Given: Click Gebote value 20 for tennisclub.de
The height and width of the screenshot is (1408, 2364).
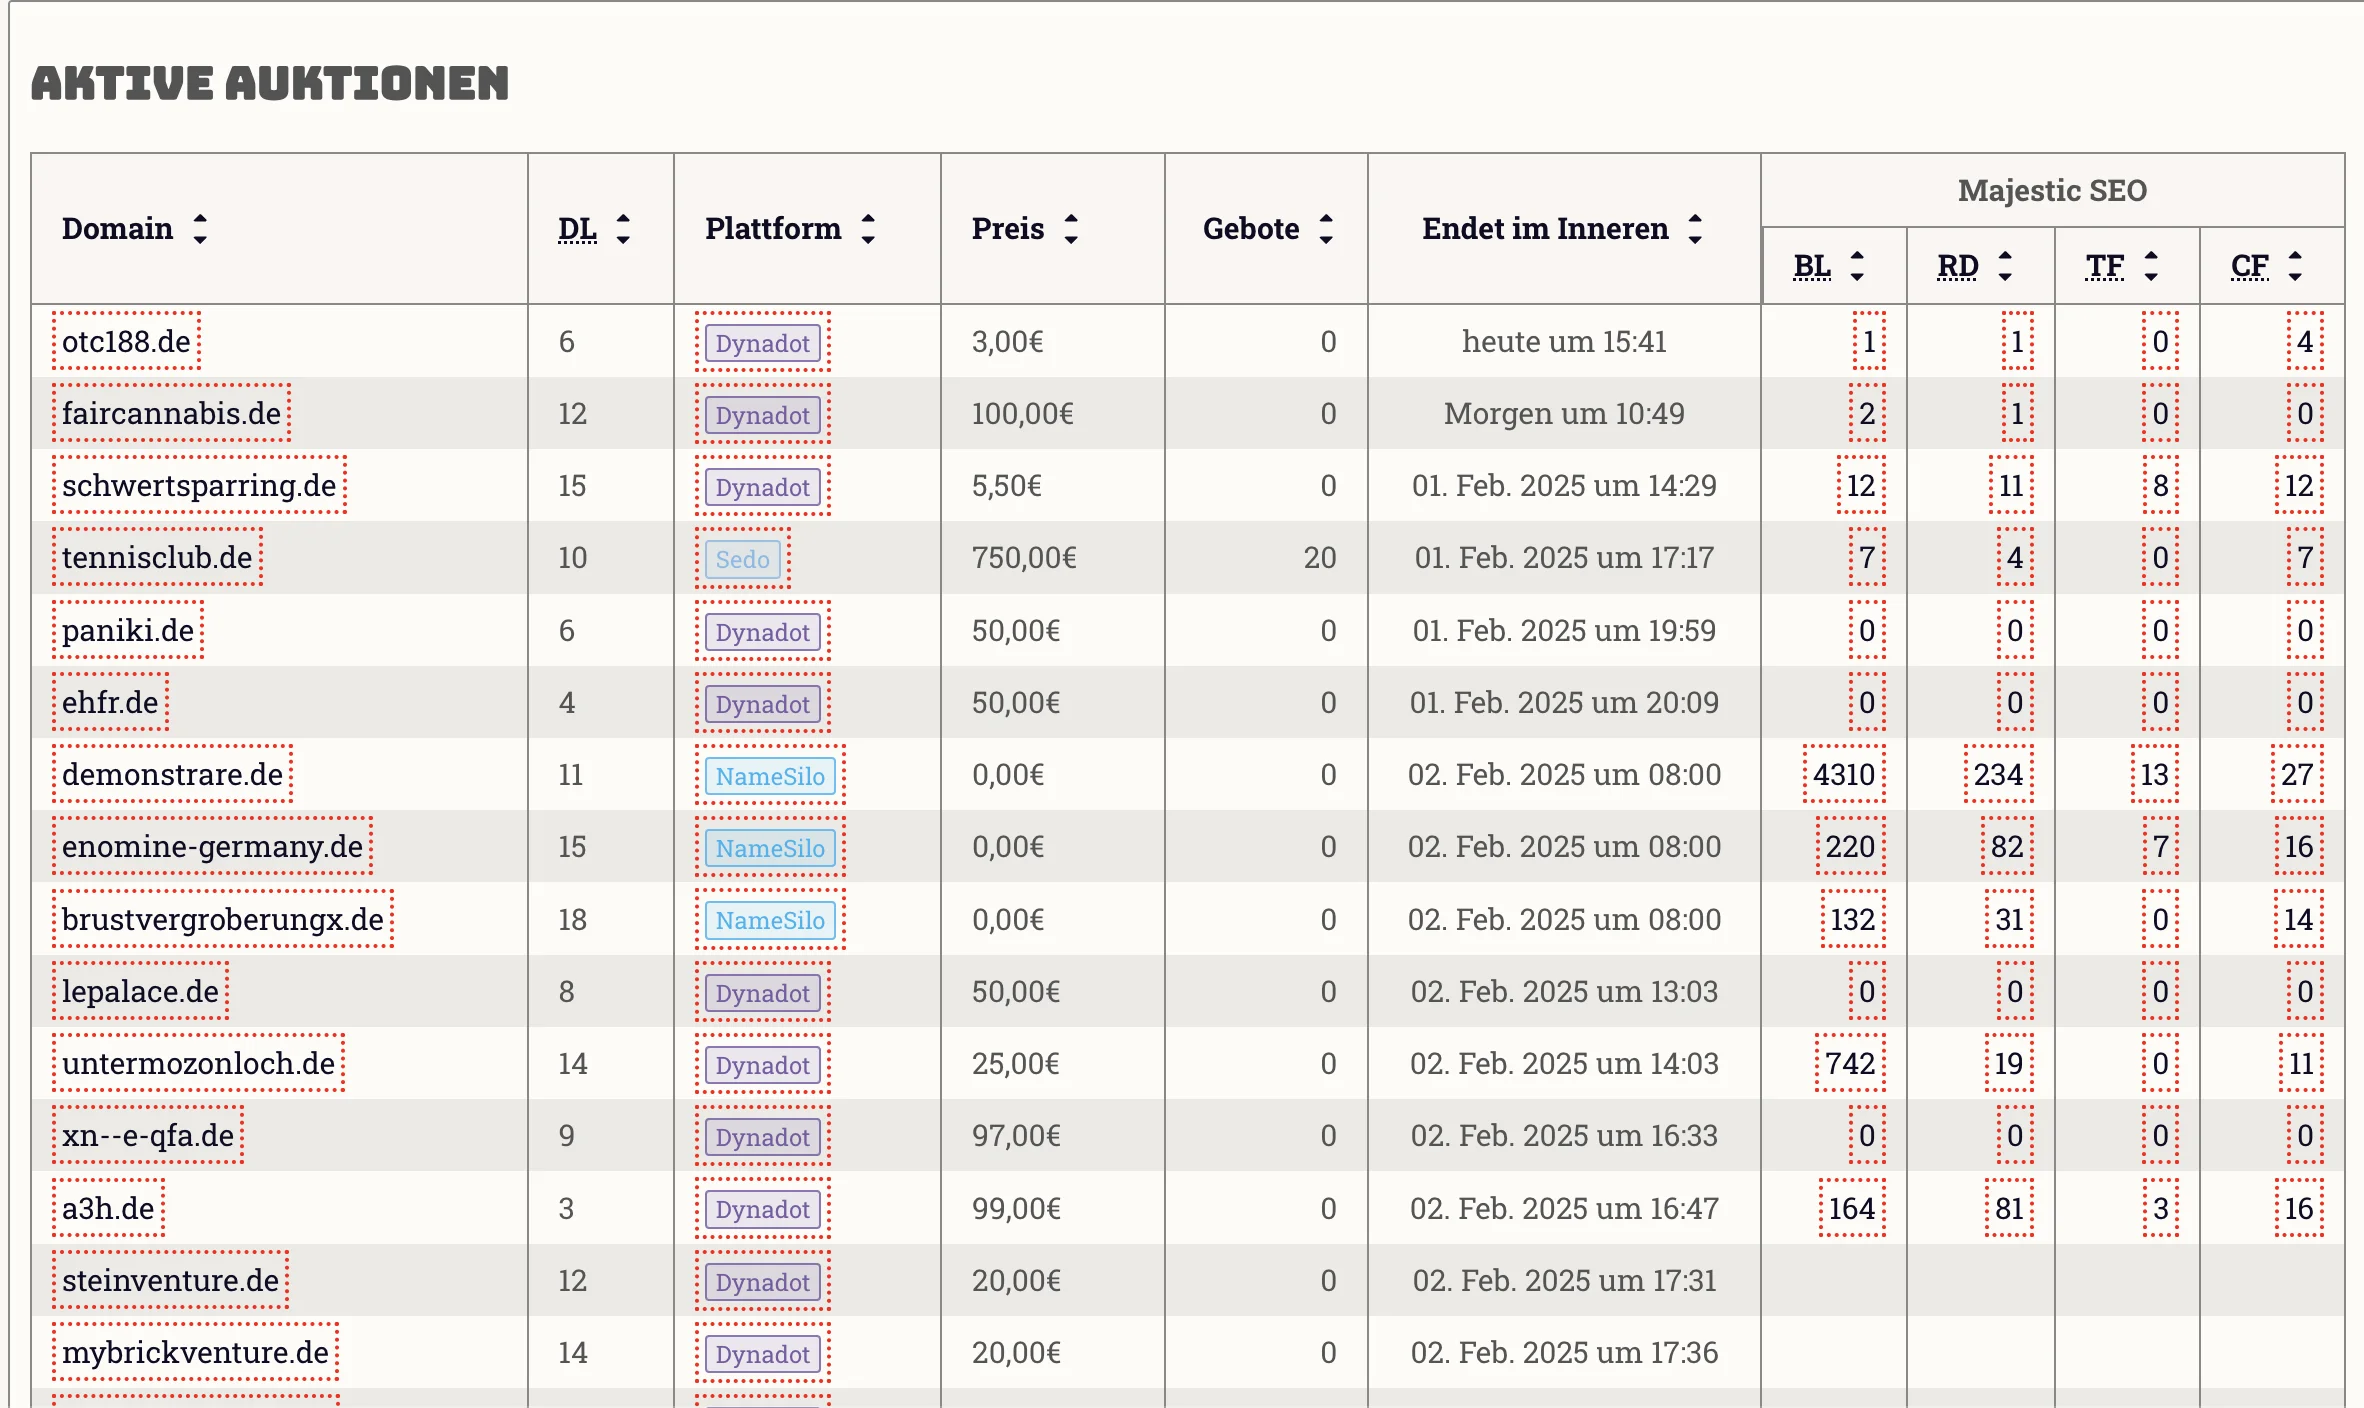Looking at the screenshot, I should [x=1320, y=557].
